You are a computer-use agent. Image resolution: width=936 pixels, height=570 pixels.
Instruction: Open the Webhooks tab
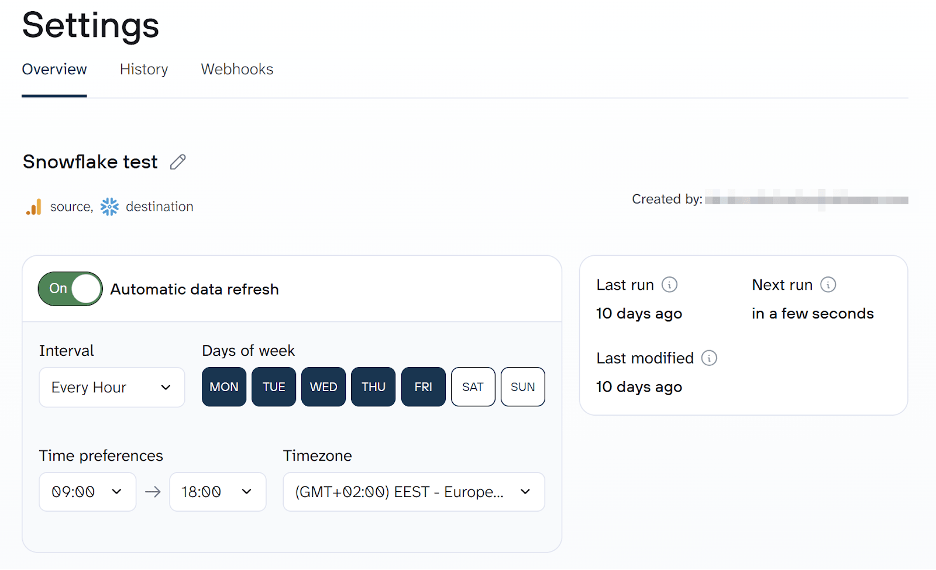[x=237, y=70]
